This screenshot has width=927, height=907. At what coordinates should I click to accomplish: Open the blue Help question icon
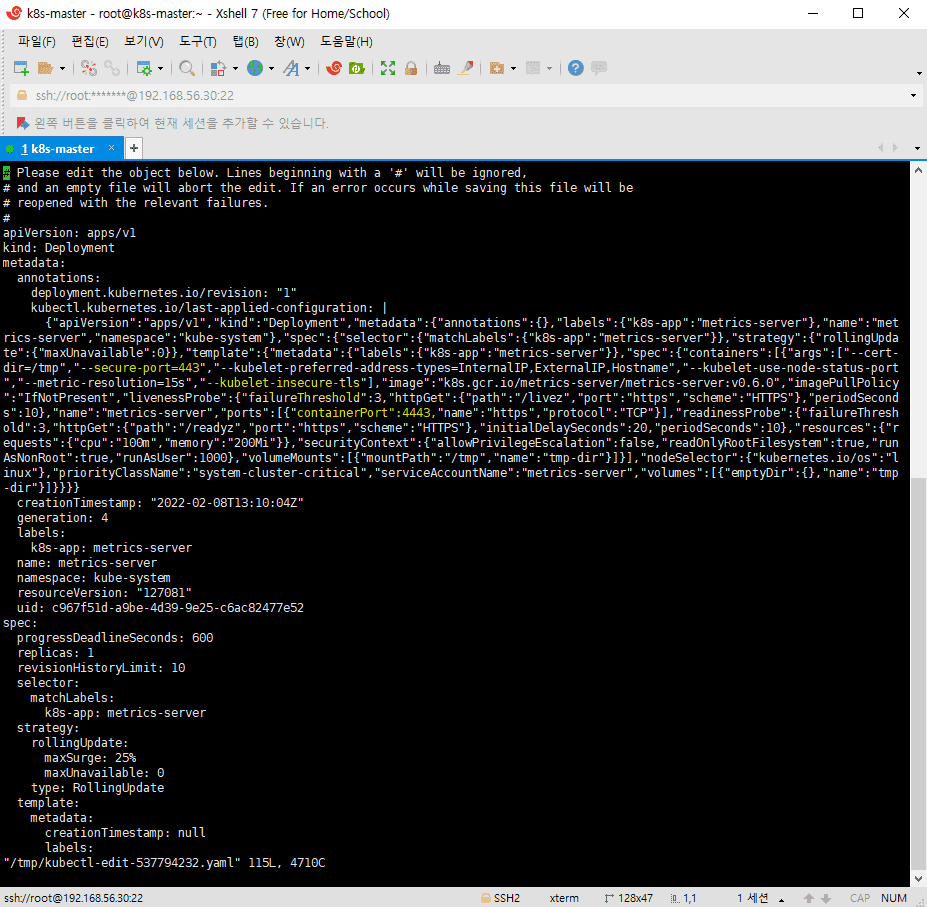[575, 68]
